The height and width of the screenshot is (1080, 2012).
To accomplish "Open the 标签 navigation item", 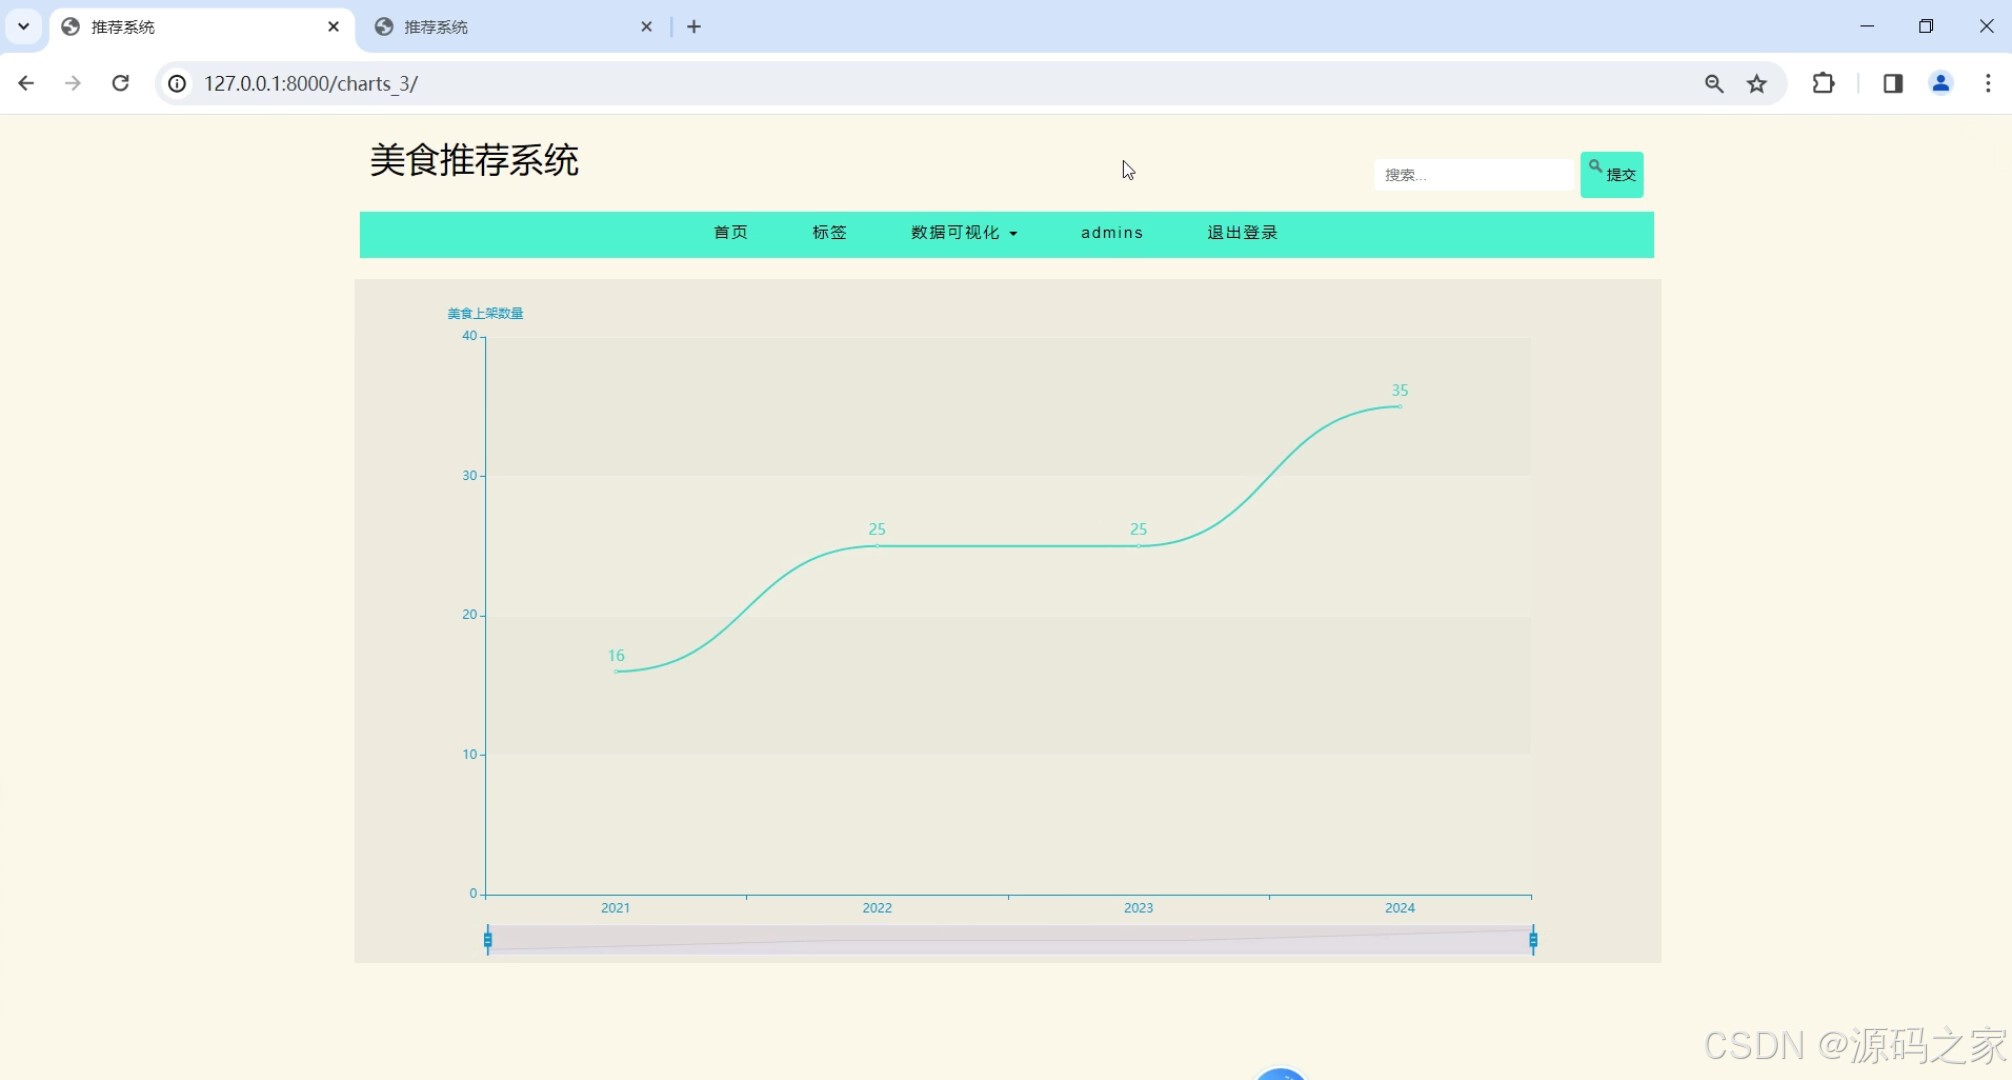I will [828, 232].
